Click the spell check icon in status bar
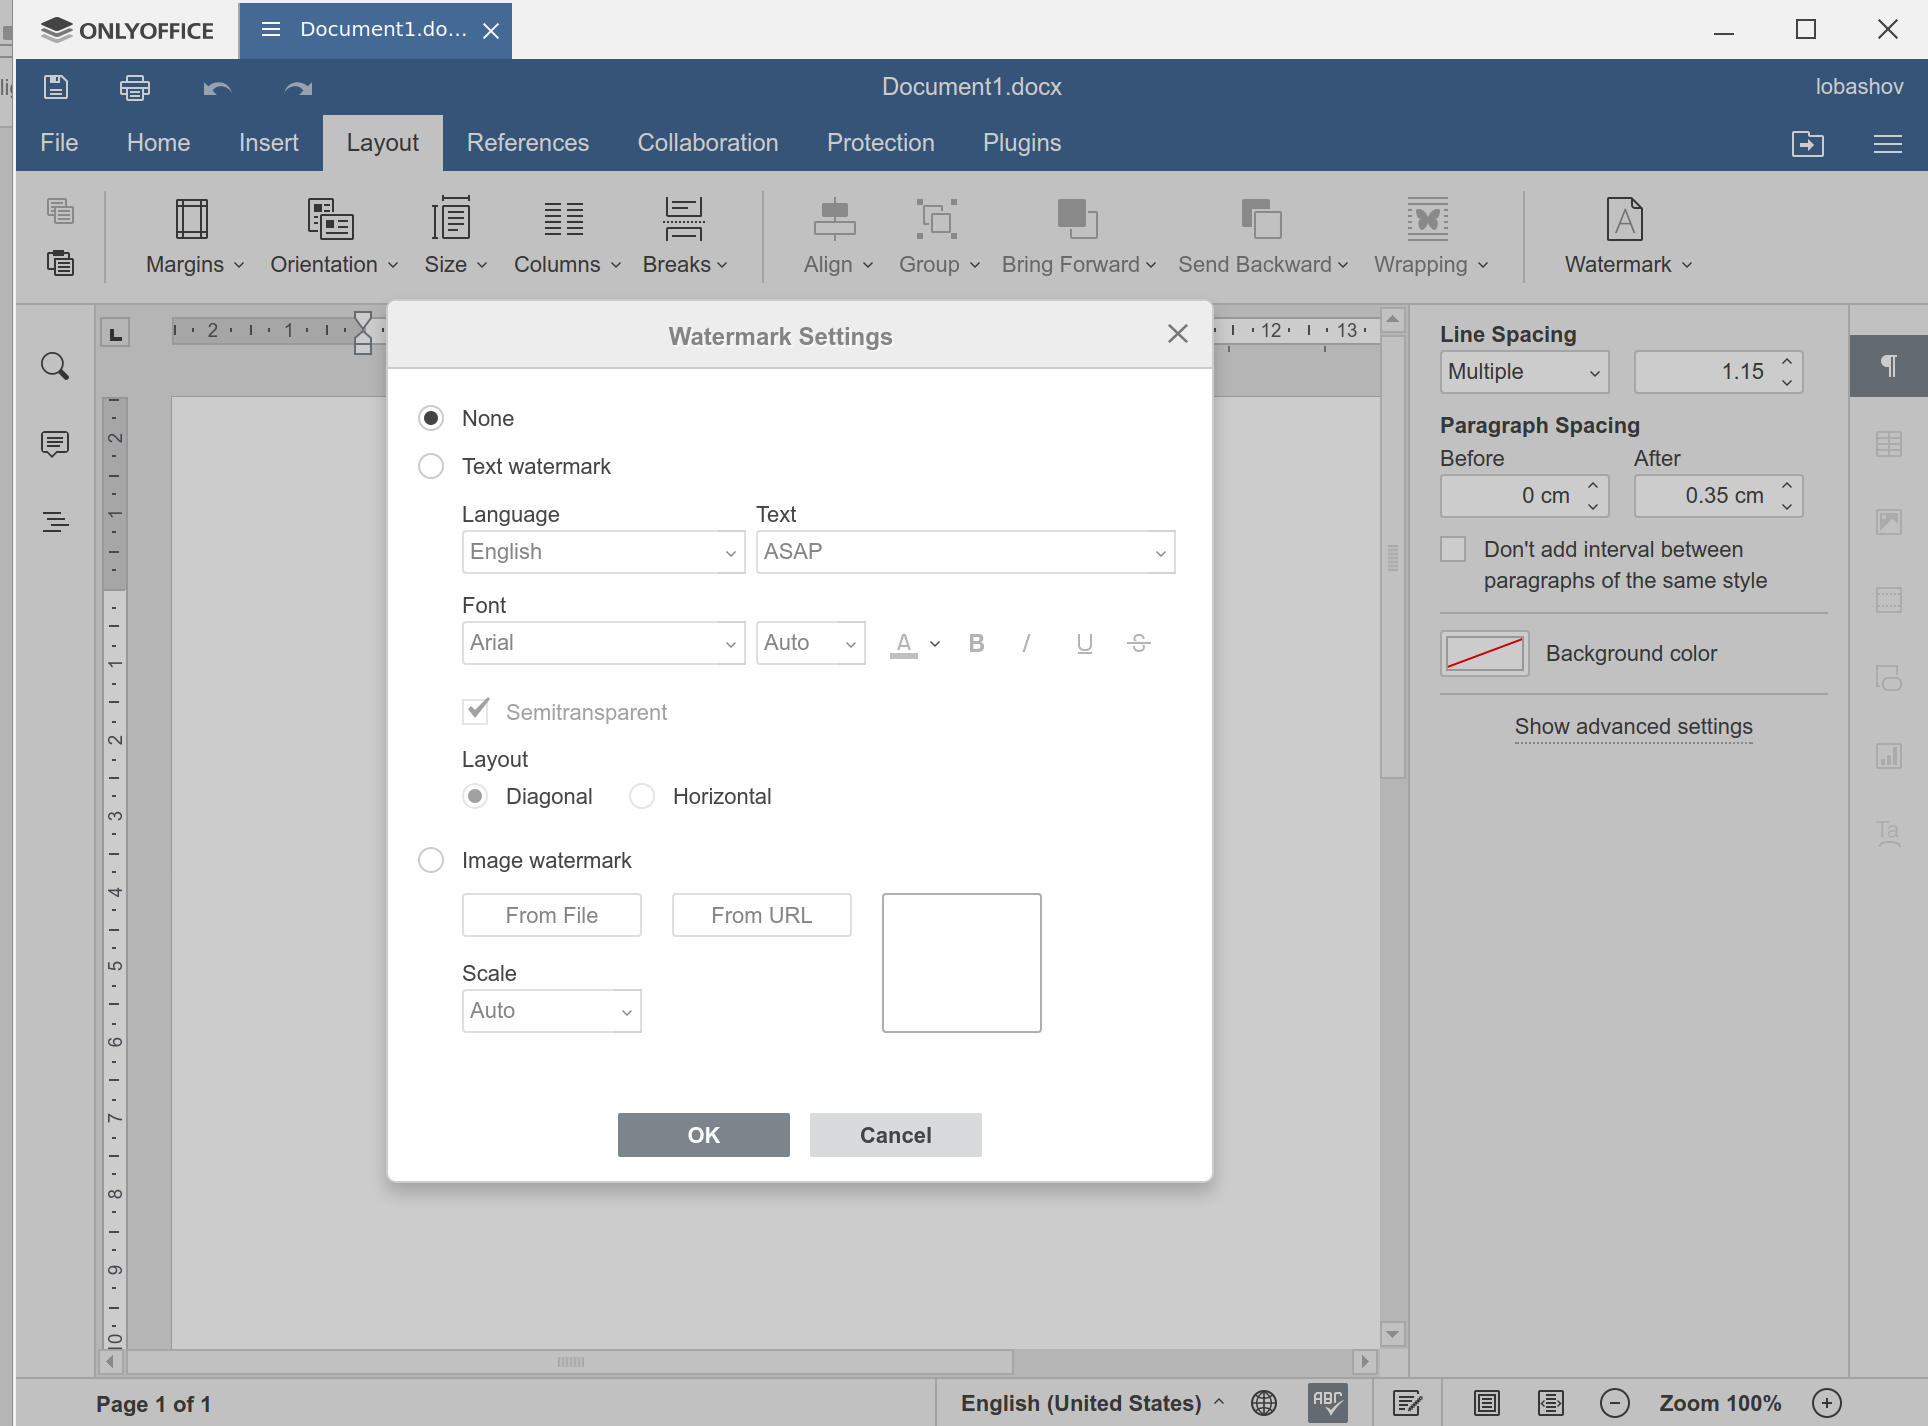The image size is (1928, 1426). pos(1327,1402)
